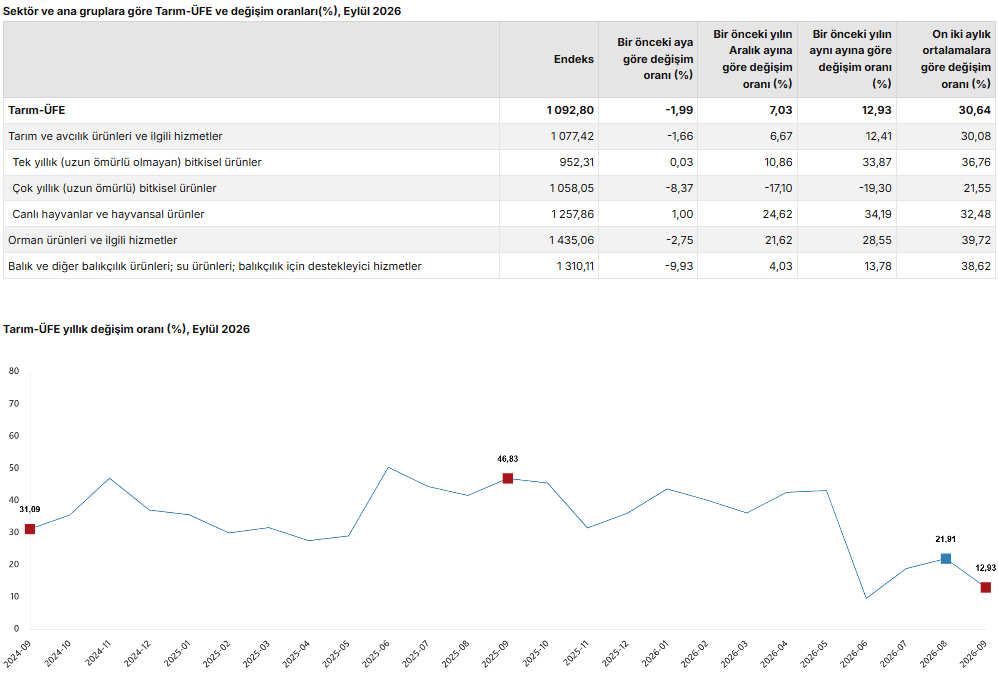Image resolution: width=998 pixels, height=686 pixels.
Task: Click the red chart marker labeled 46,83
Action: [508, 479]
